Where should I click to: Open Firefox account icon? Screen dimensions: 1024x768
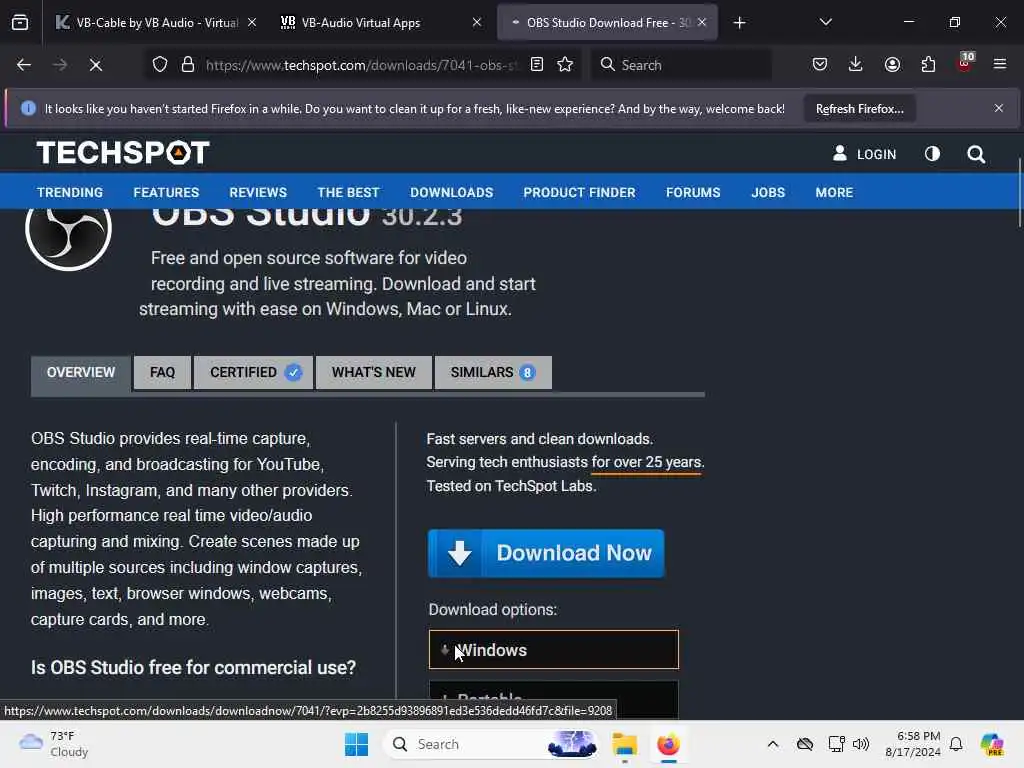892,64
